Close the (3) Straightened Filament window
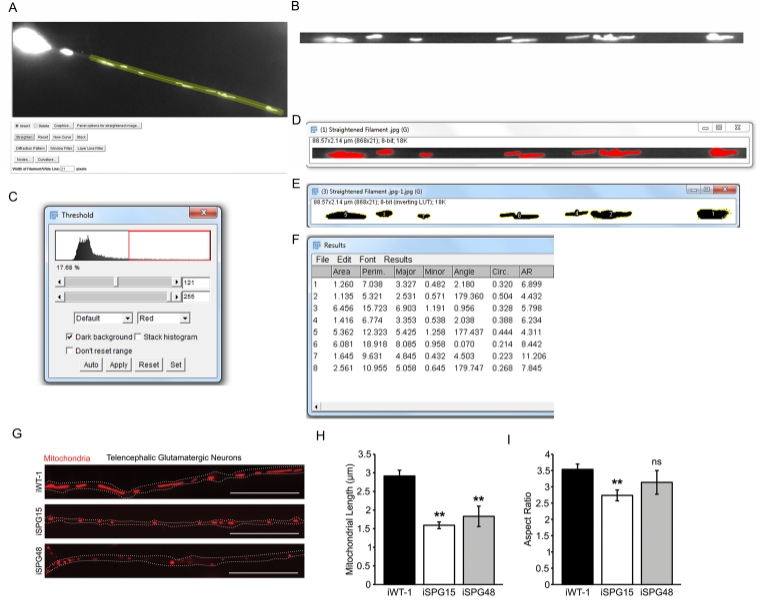Image resolution: width=760 pixels, height=603 pixels. [725, 190]
